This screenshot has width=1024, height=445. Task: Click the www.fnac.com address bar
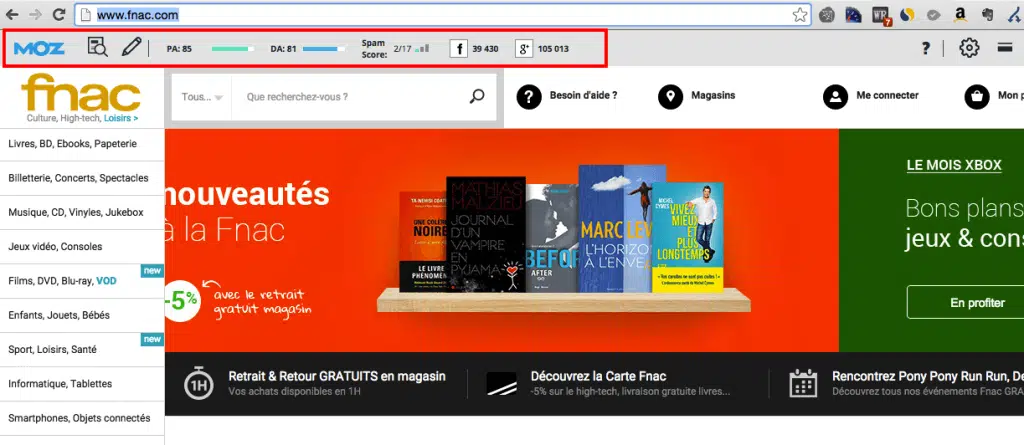pos(443,14)
